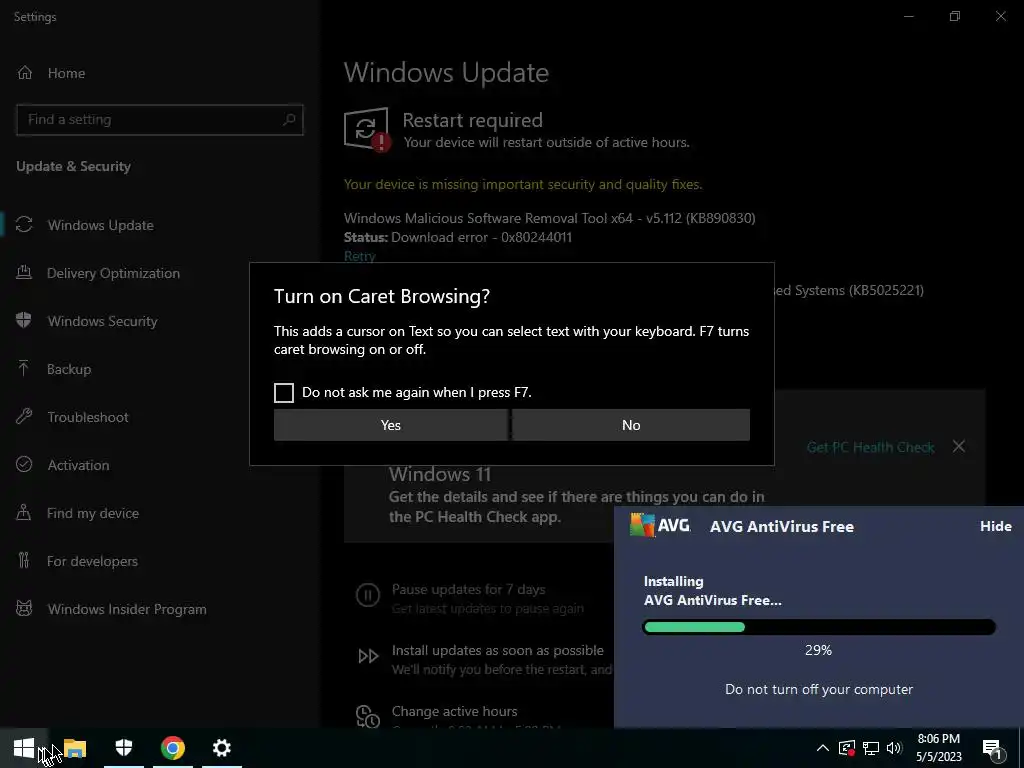
Task: Click the Backup arrow icon
Action: (x=24, y=368)
